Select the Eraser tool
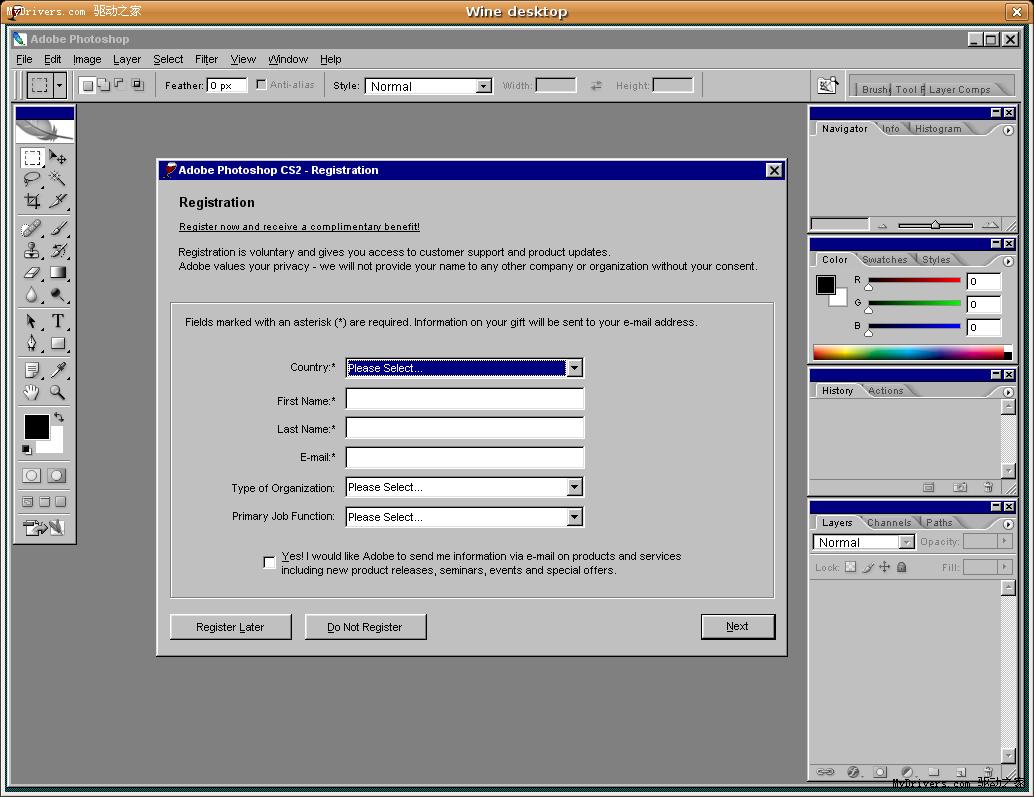The height and width of the screenshot is (797, 1034). pyautogui.click(x=32, y=272)
